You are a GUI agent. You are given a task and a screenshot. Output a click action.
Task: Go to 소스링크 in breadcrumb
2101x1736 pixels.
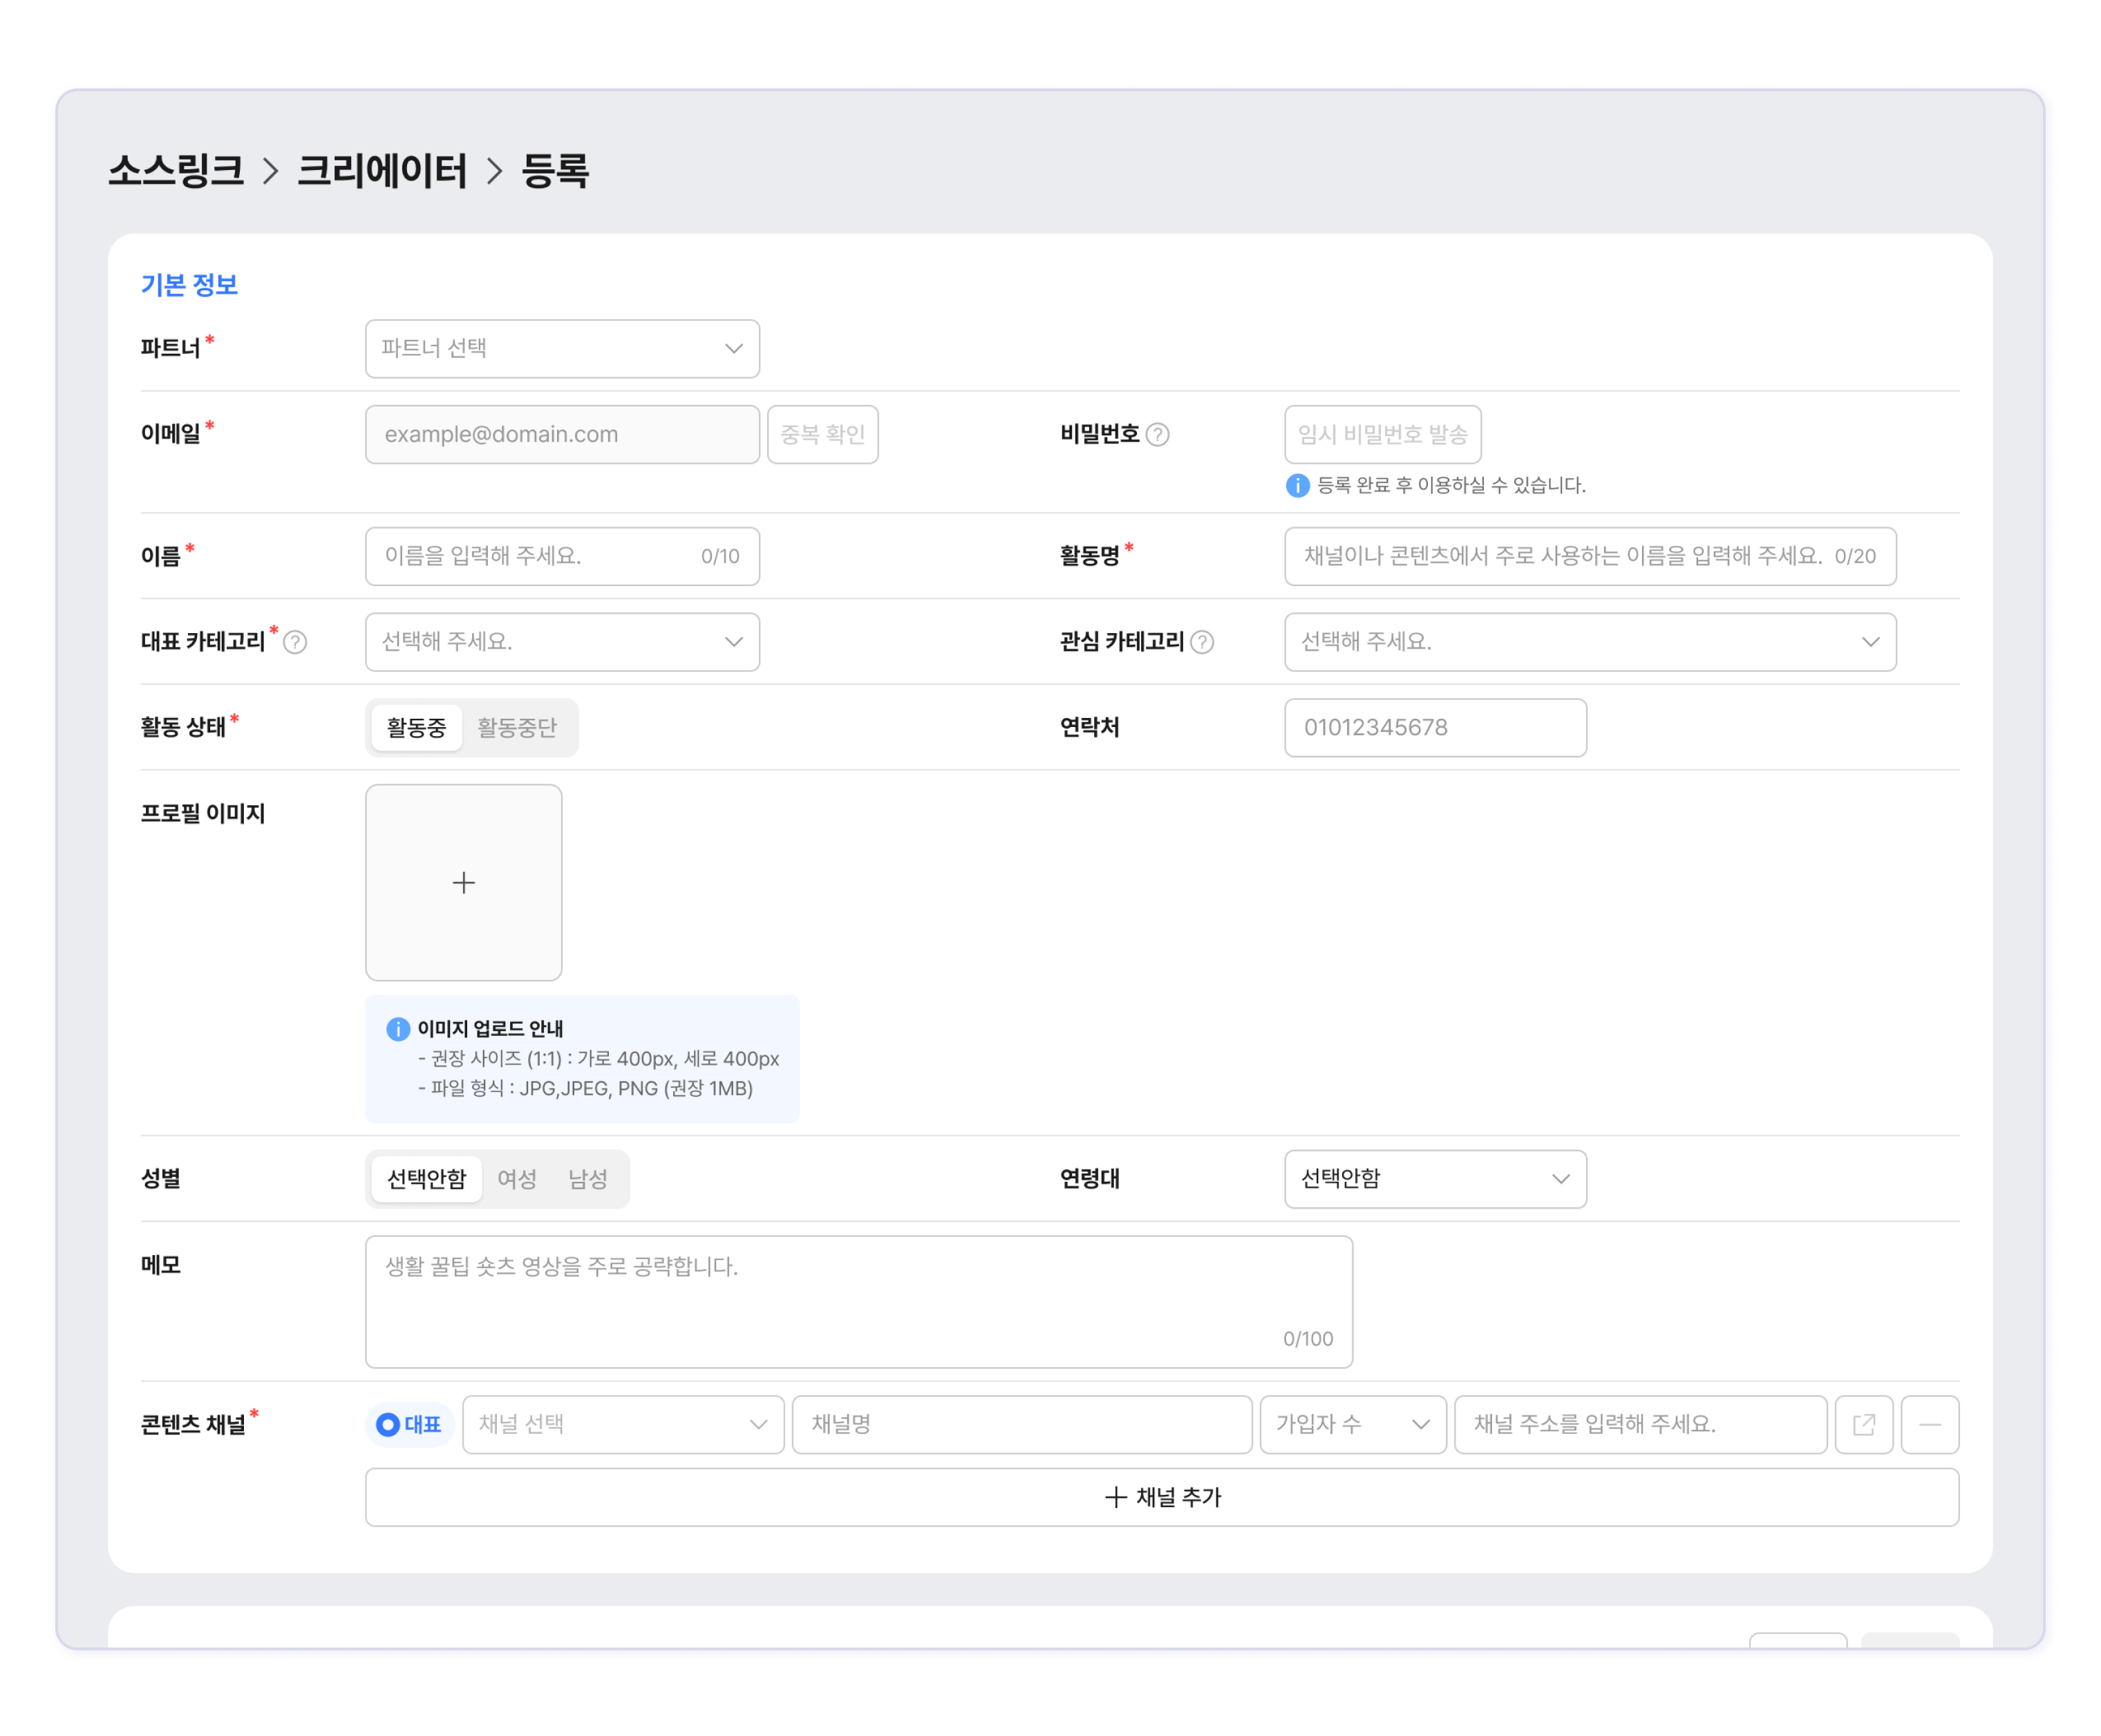(x=176, y=171)
